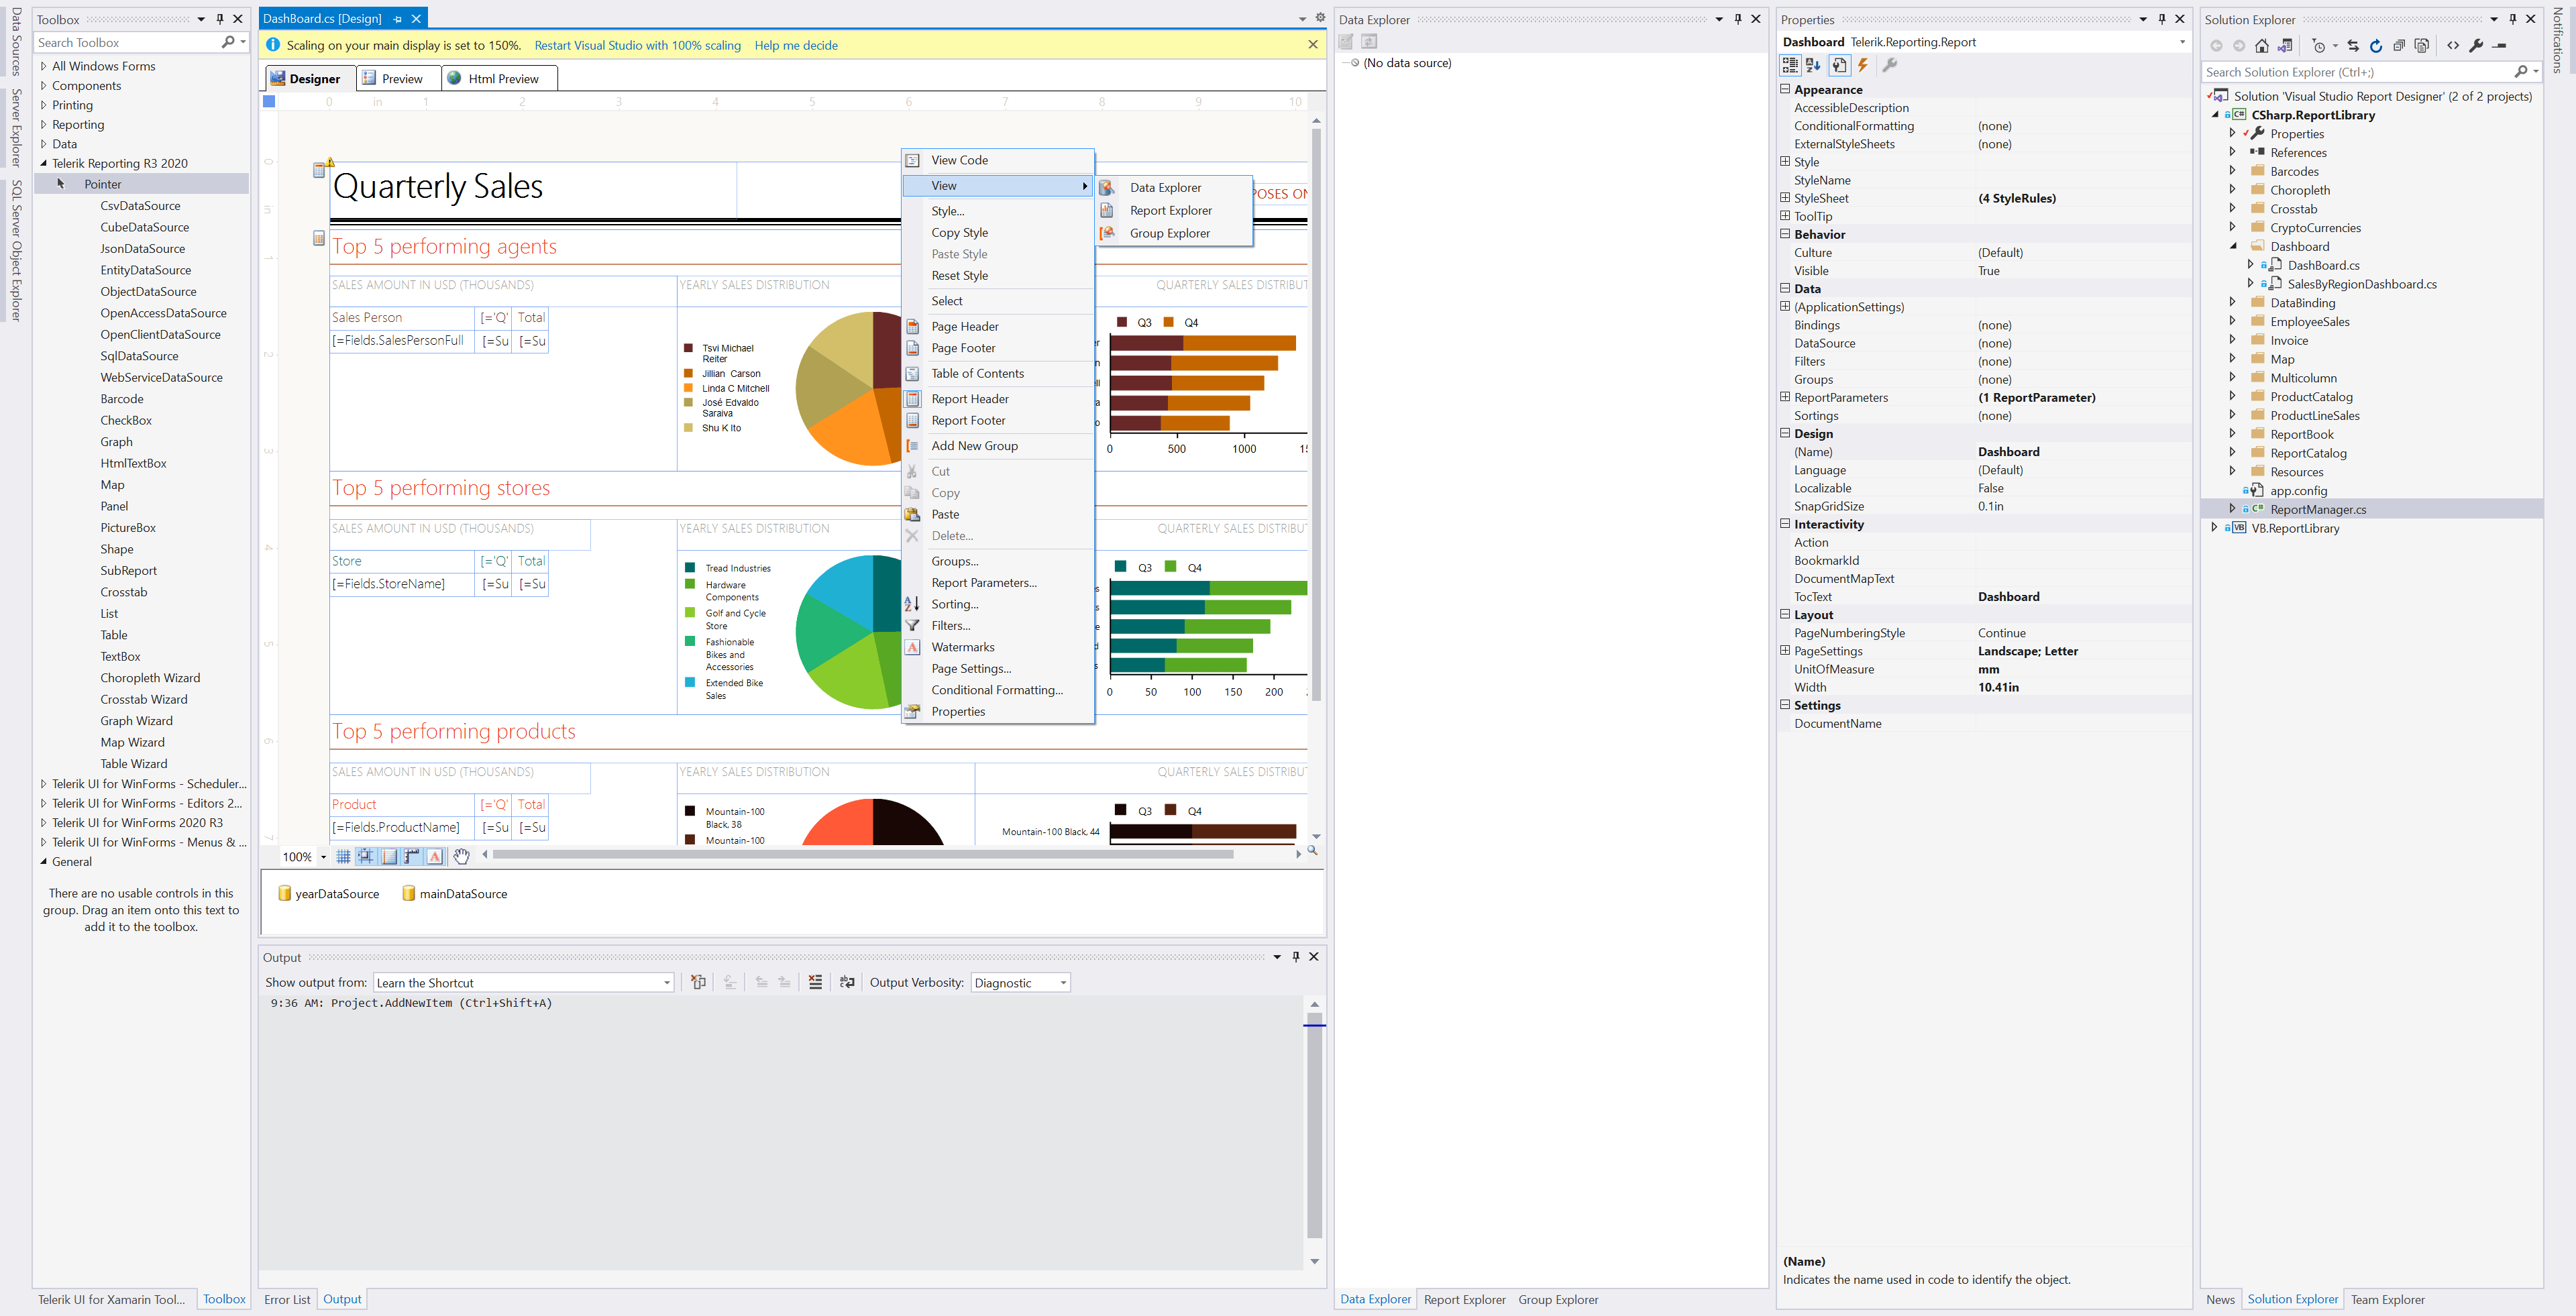Choose Report Explorer from the View submenu
This screenshot has height=1316, width=2576.
click(1170, 210)
